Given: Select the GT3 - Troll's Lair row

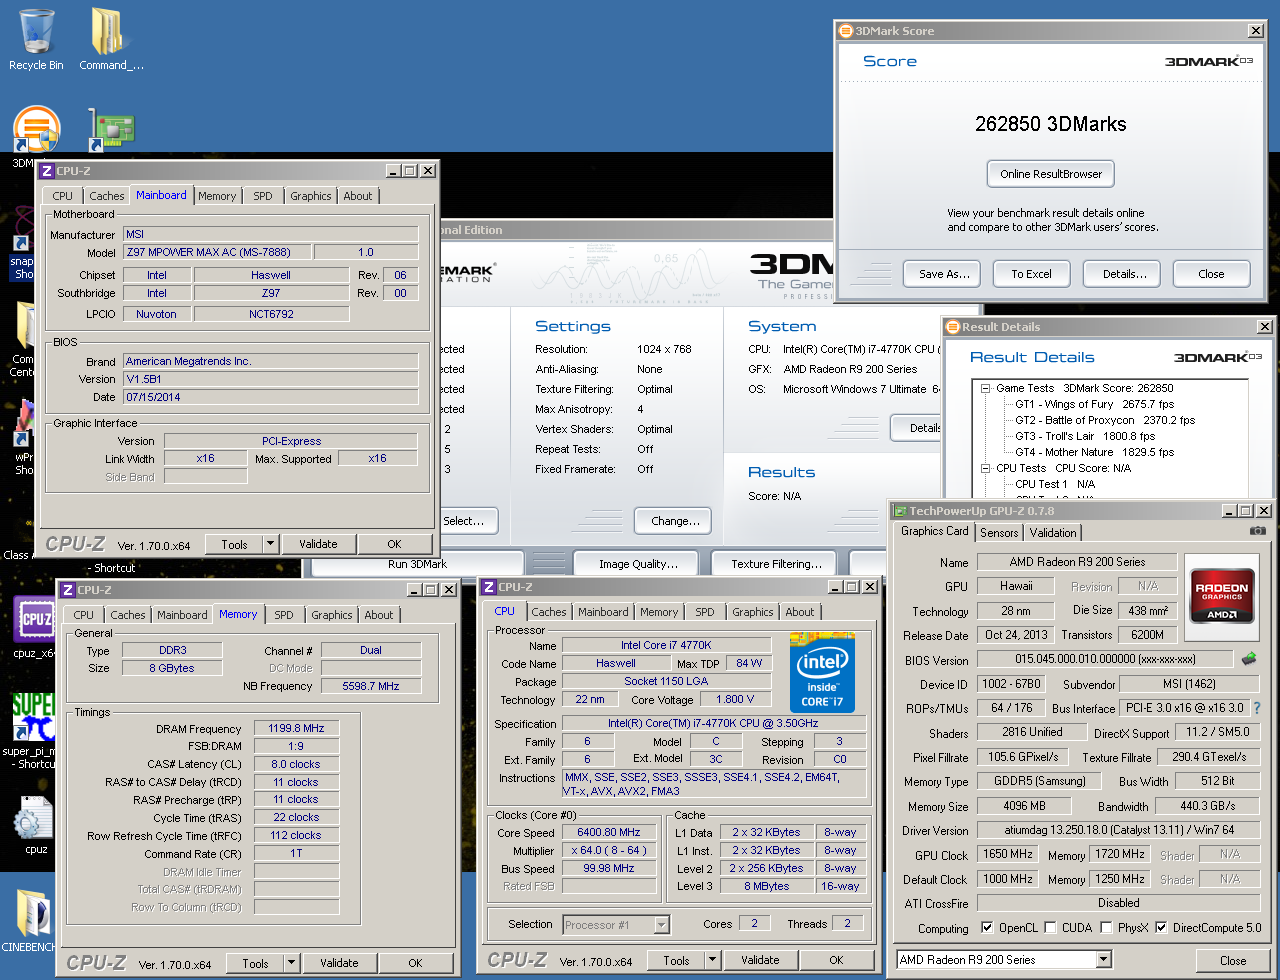Looking at the screenshot, I should click(x=1085, y=436).
